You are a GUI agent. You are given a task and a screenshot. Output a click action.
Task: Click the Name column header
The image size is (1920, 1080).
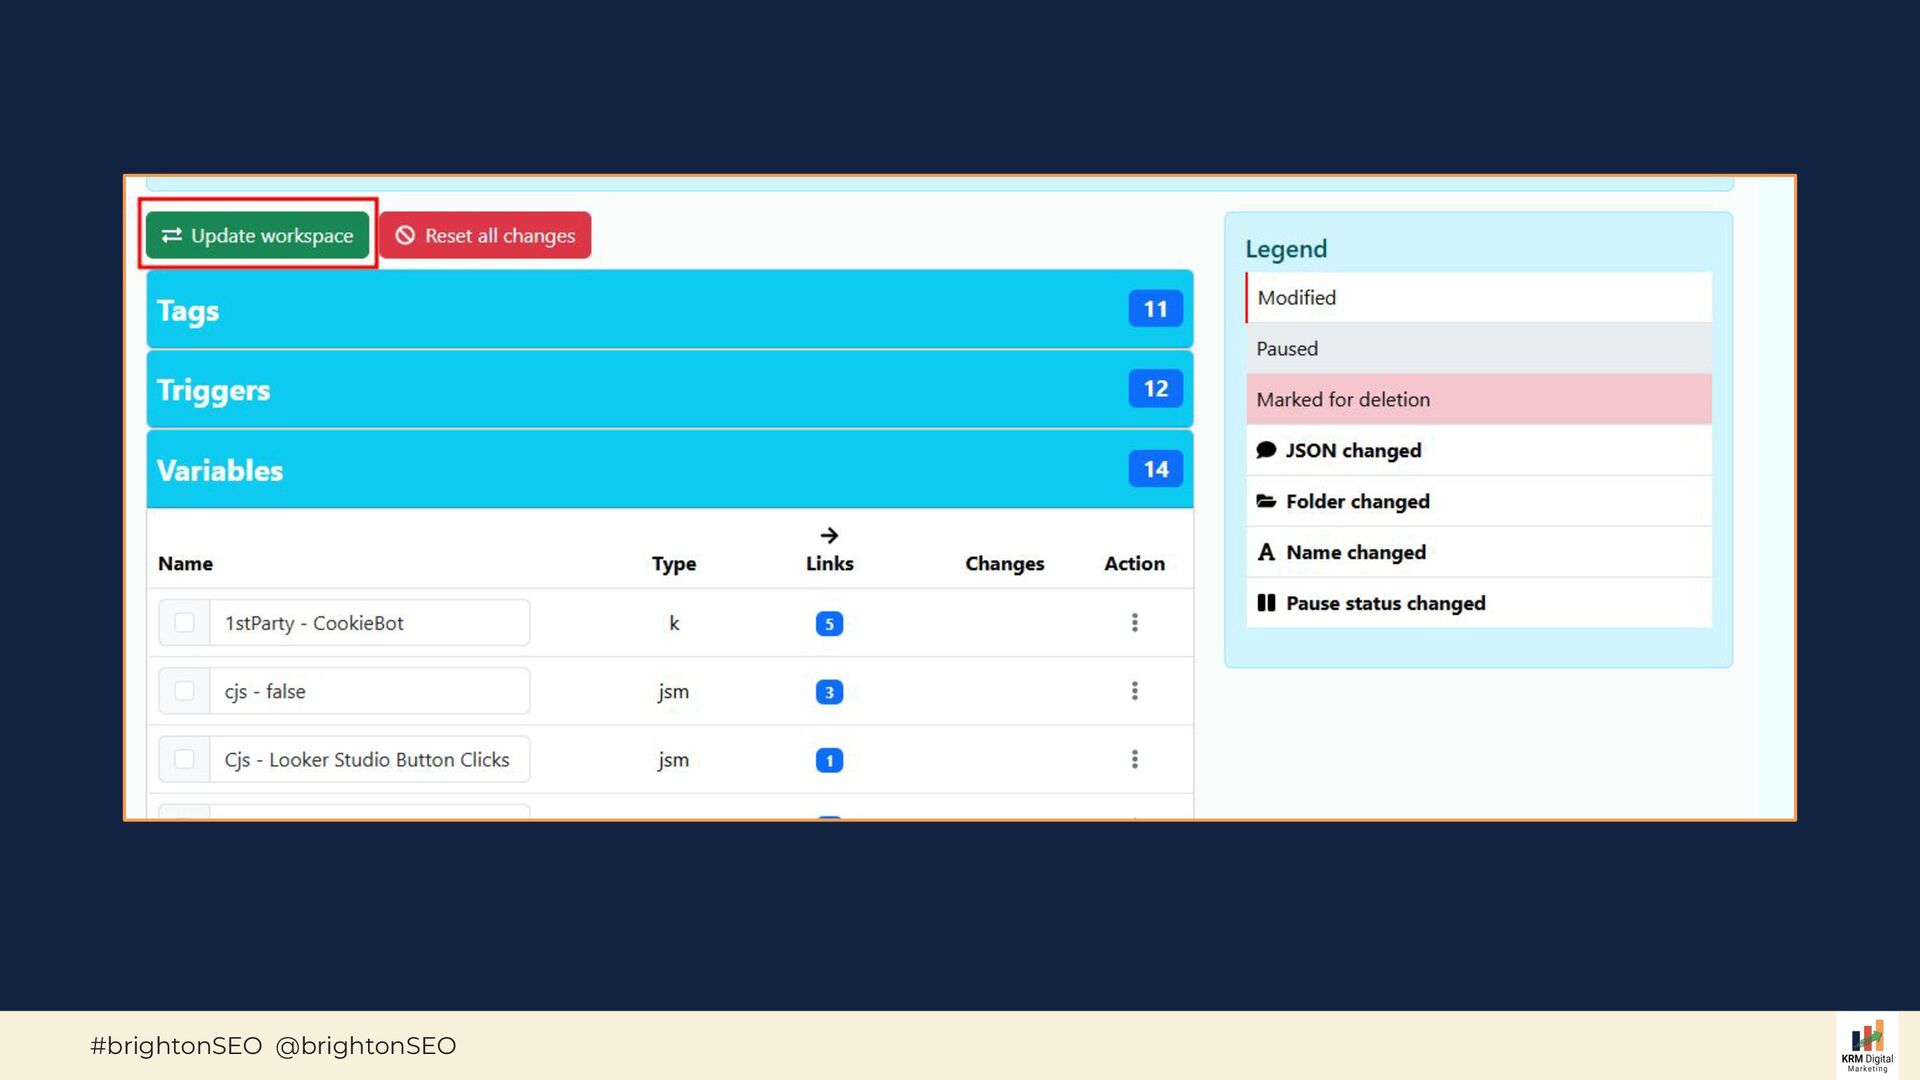point(185,563)
